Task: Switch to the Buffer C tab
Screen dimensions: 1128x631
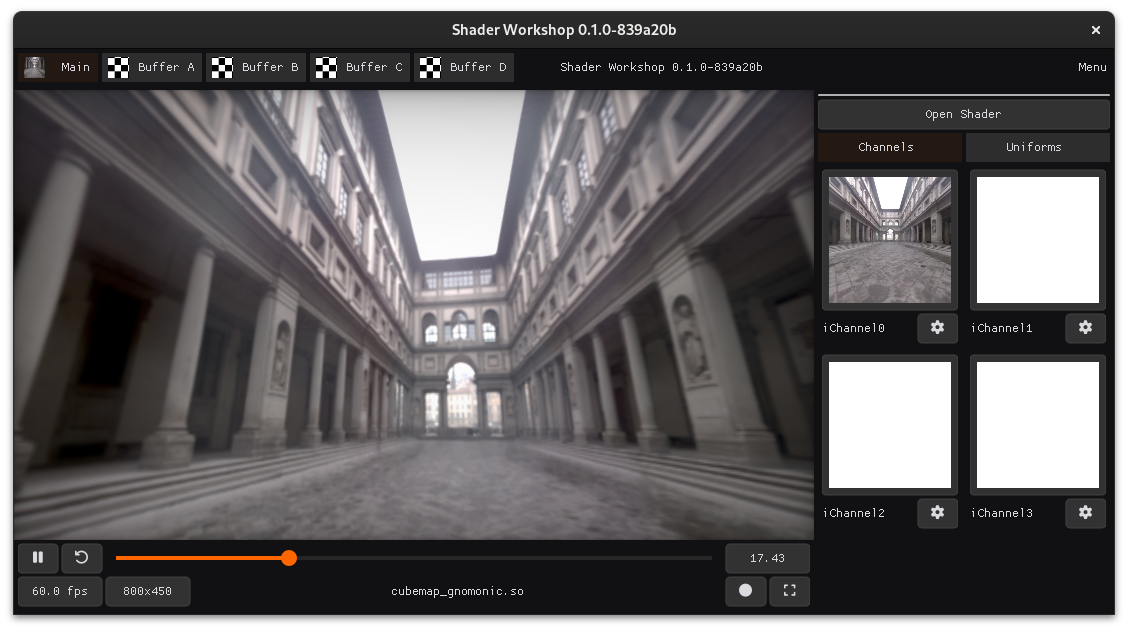Action: tap(360, 67)
